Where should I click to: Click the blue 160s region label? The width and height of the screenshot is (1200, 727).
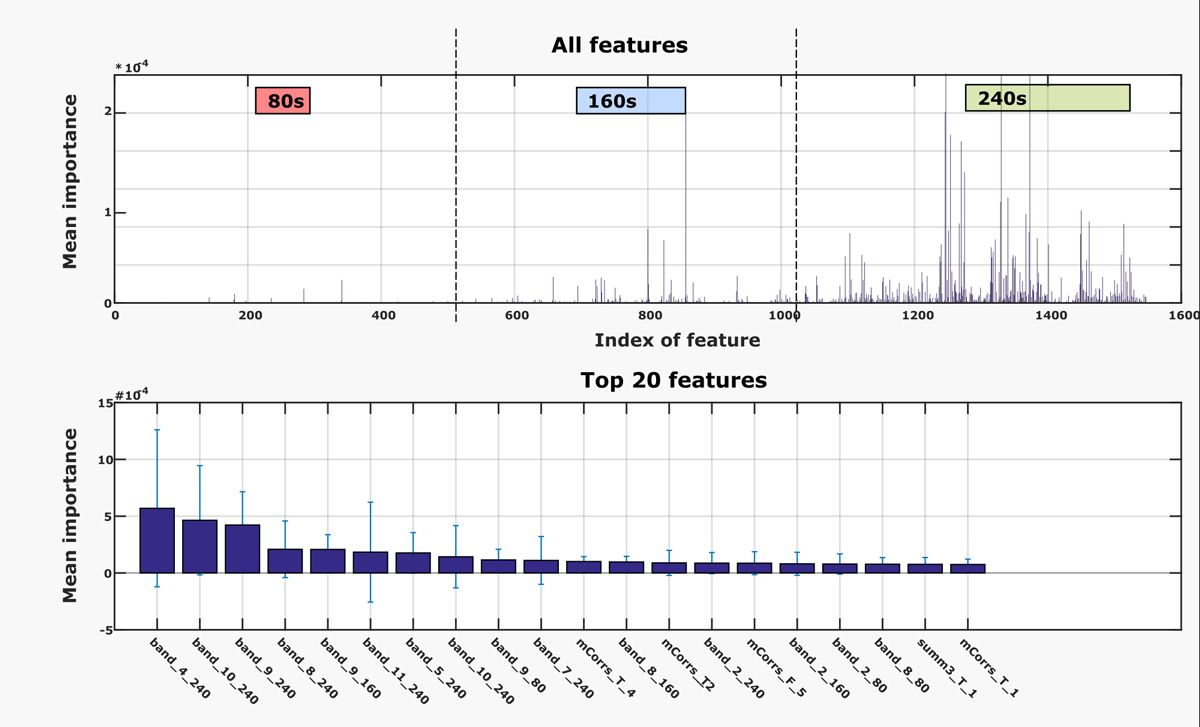pyautogui.click(x=630, y=101)
